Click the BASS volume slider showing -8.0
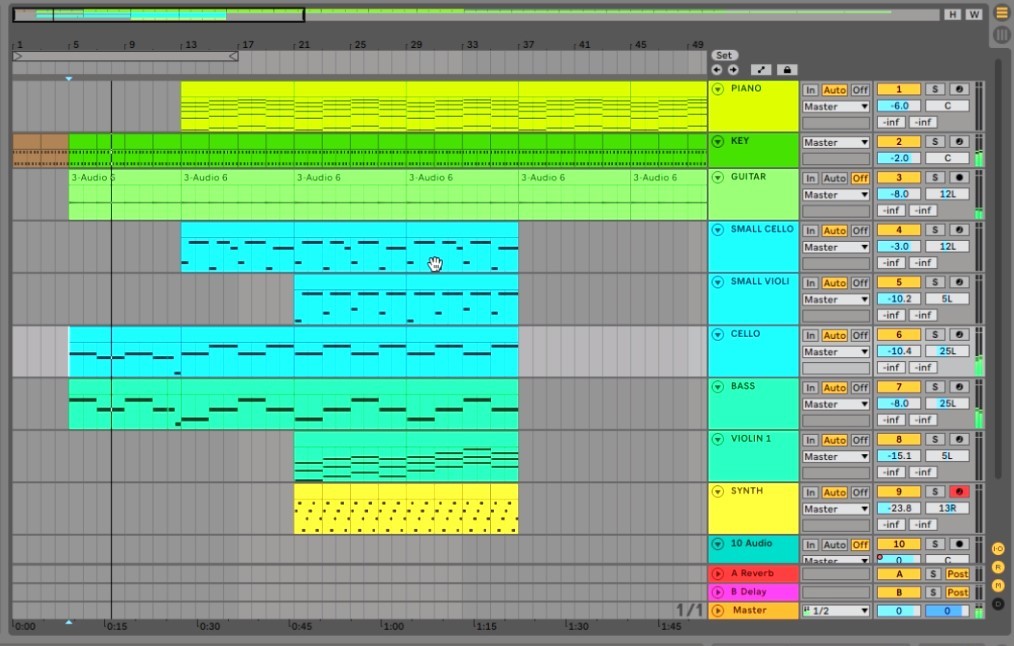This screenshot has height=646, width=1014. pos(898,404)
